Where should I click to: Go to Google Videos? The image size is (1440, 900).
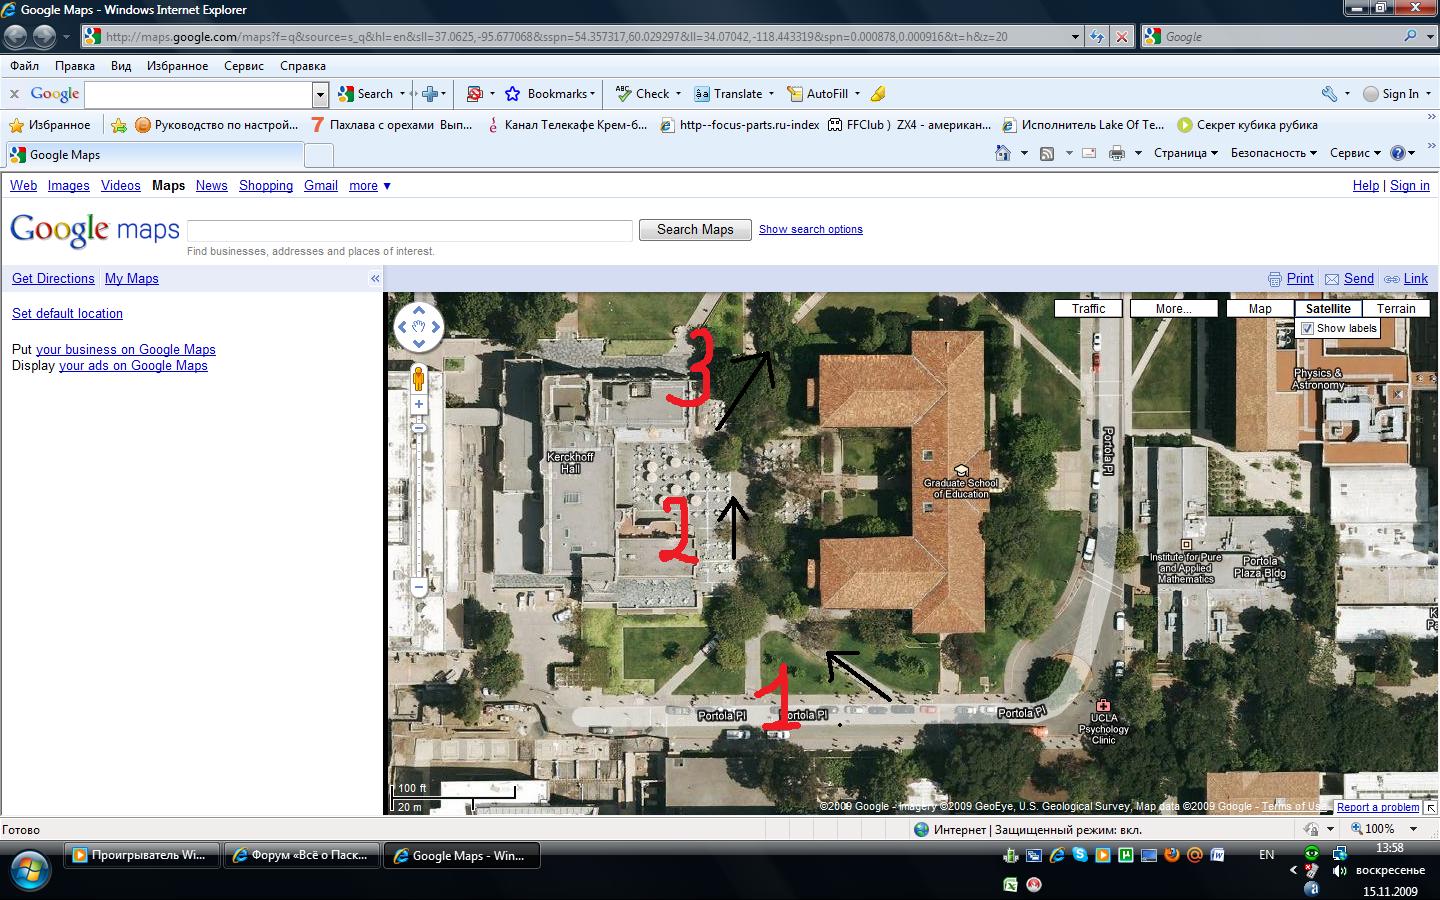point(120,186)
